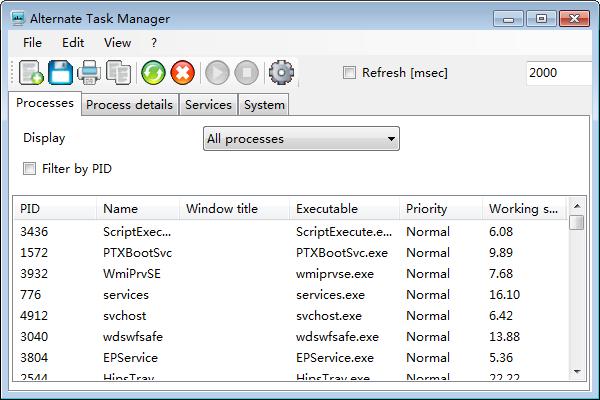Screen dimensions: 600x400
Task: Click the copy pages toolbar icon
Action: pyautogui.click(x=118, y=72)
